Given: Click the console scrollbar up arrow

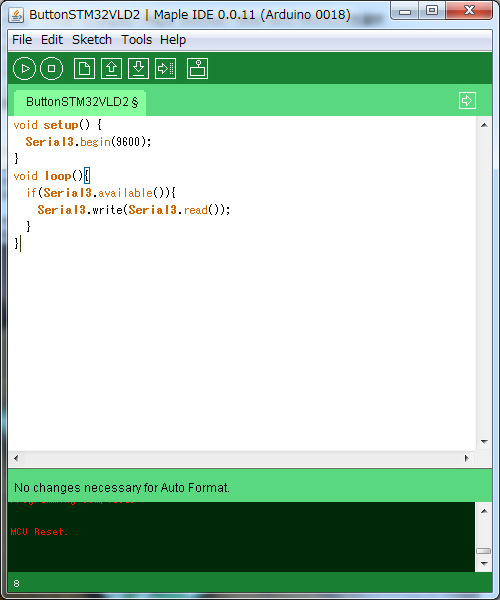Looking at the screenshot, I should (484, 511).
